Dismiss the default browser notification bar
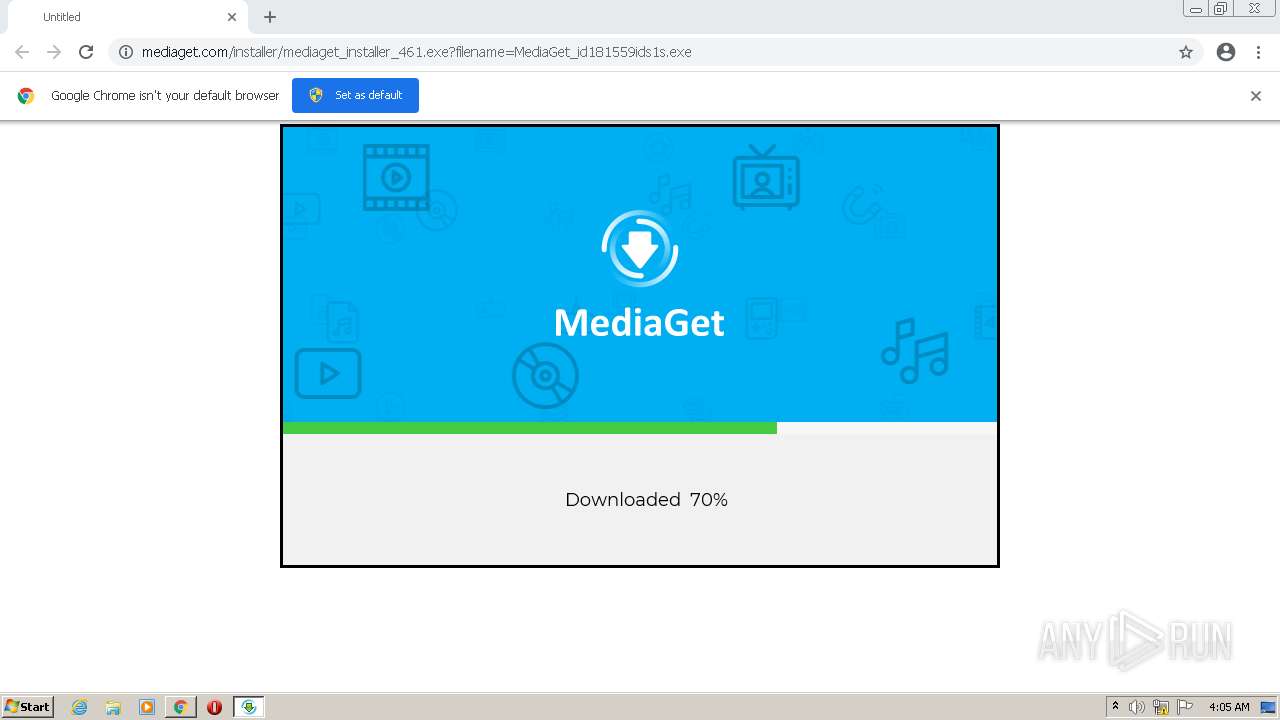 1256,96
